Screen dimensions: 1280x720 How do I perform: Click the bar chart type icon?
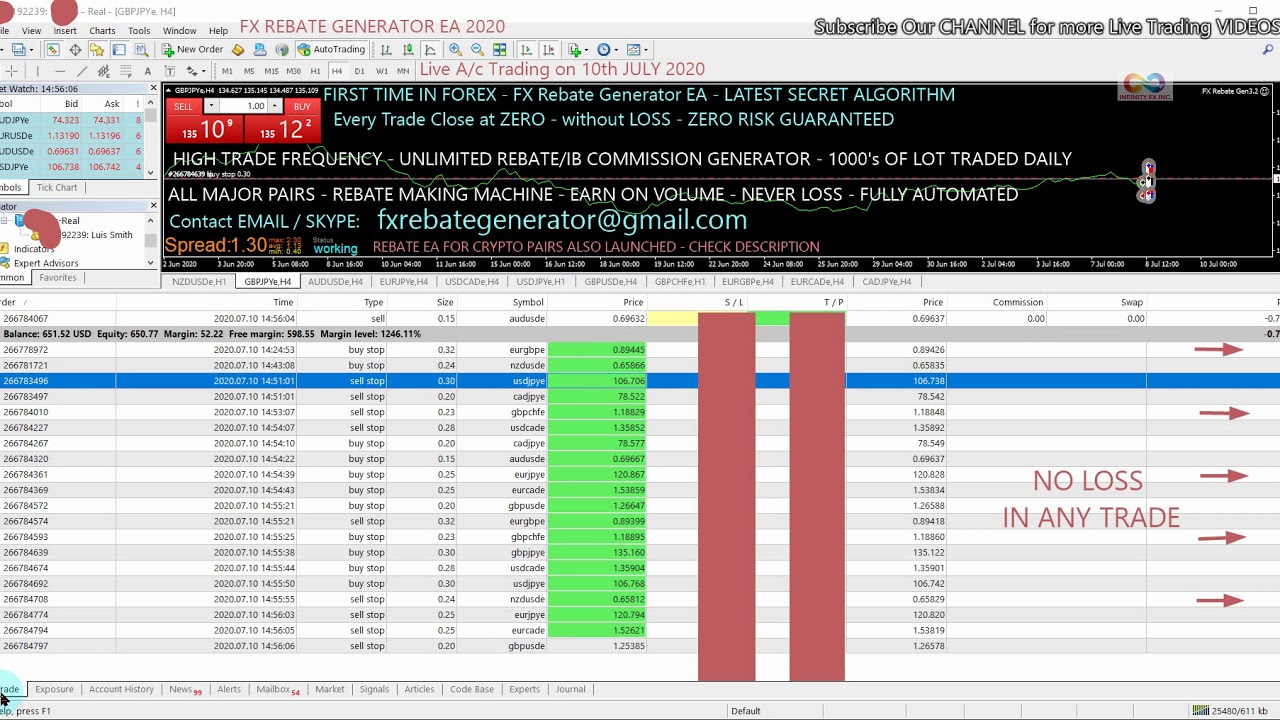pyautogui.click(x=386, y=49)
